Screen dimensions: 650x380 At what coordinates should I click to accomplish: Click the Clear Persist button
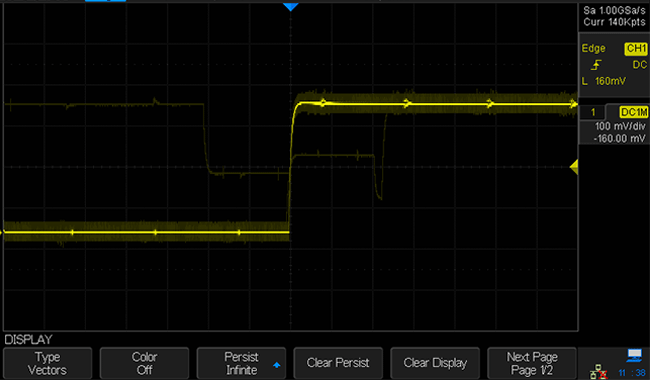[338, 363]
